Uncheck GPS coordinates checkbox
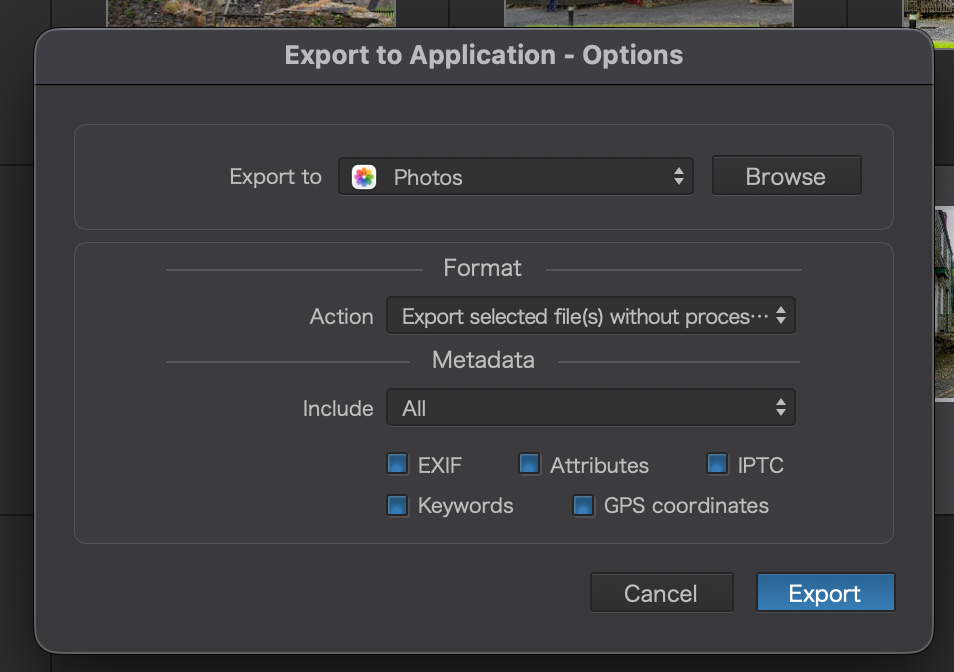 click(x=584, y=506)
